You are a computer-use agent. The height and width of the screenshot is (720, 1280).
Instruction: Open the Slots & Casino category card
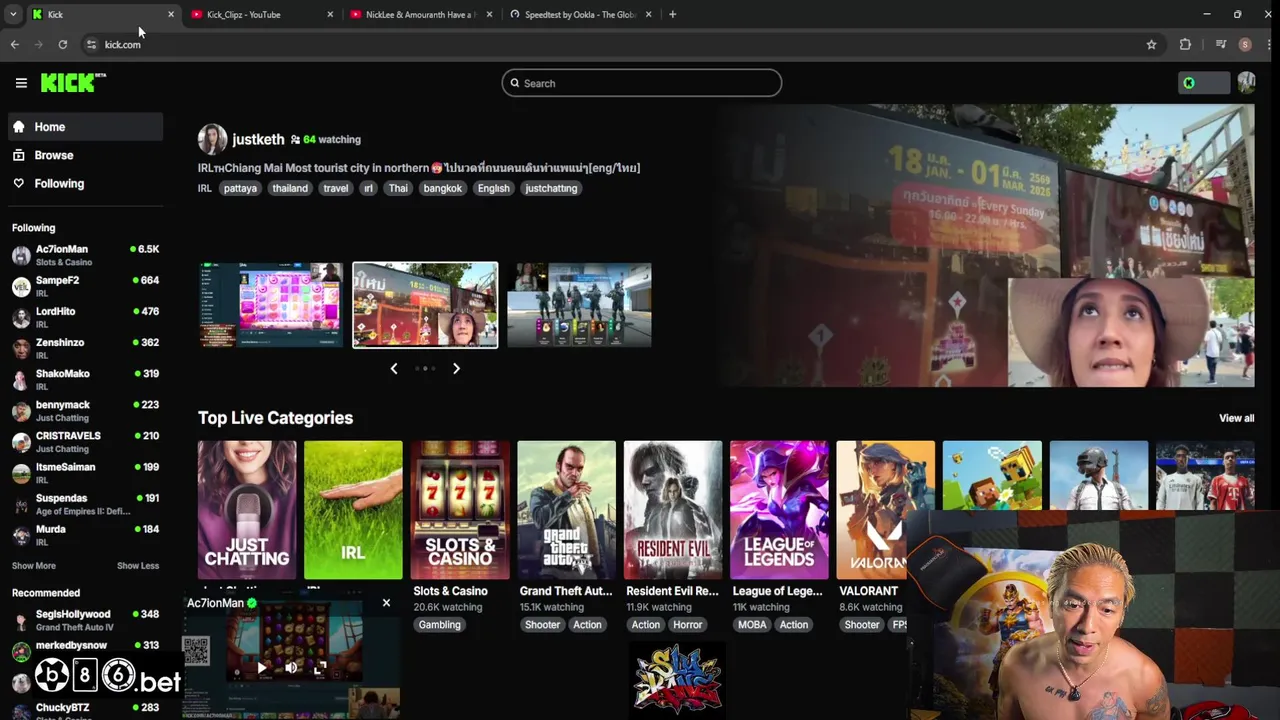tap(460, 510)
